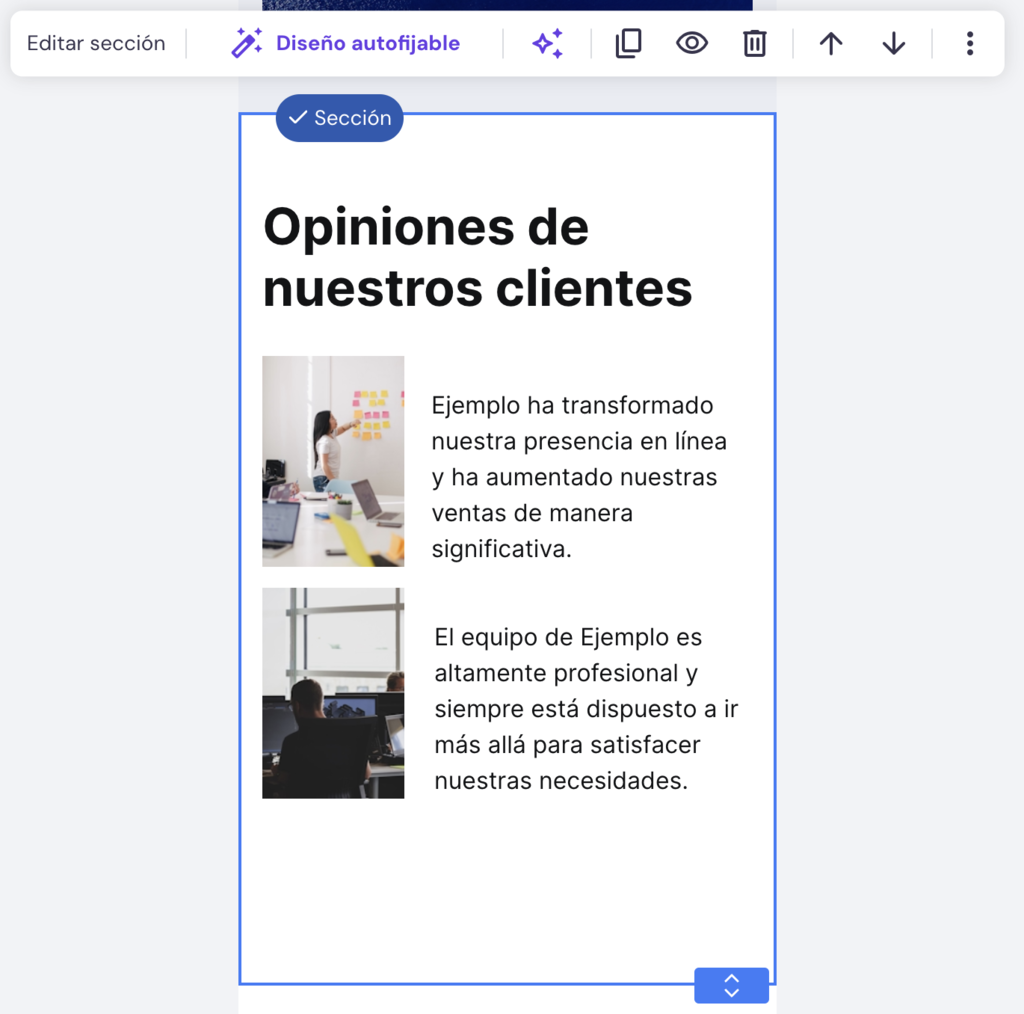The height and width of the screenshot is (1014, 1024).
Task: Move the section up with the up arrow
Action: coord(830,43)
